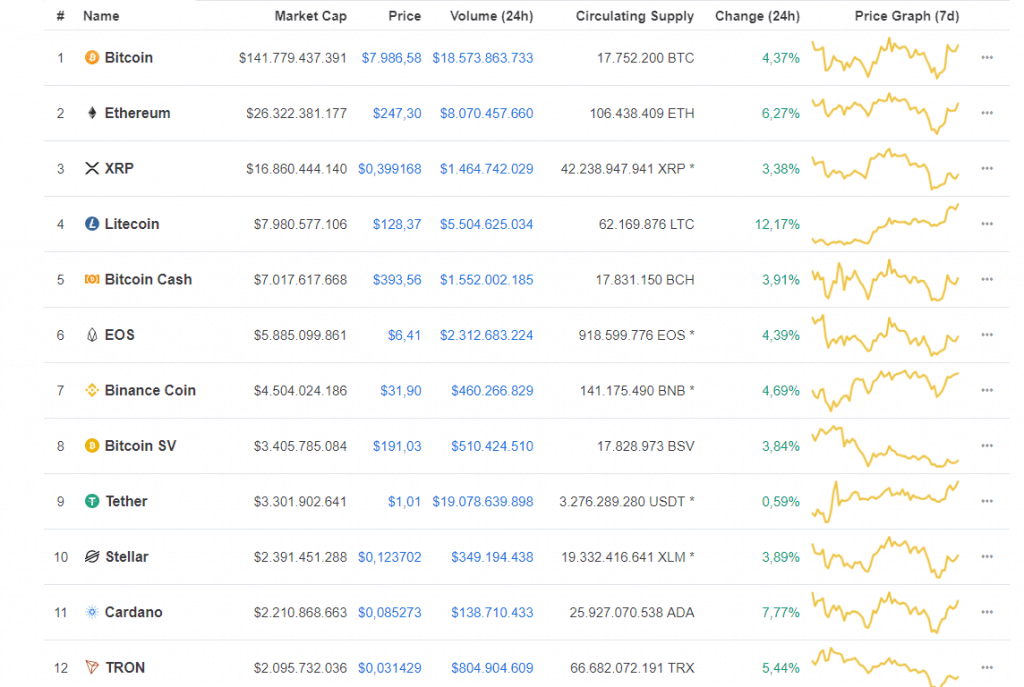
Task: Click the Cardano logo icon
Action: [92, 613]
